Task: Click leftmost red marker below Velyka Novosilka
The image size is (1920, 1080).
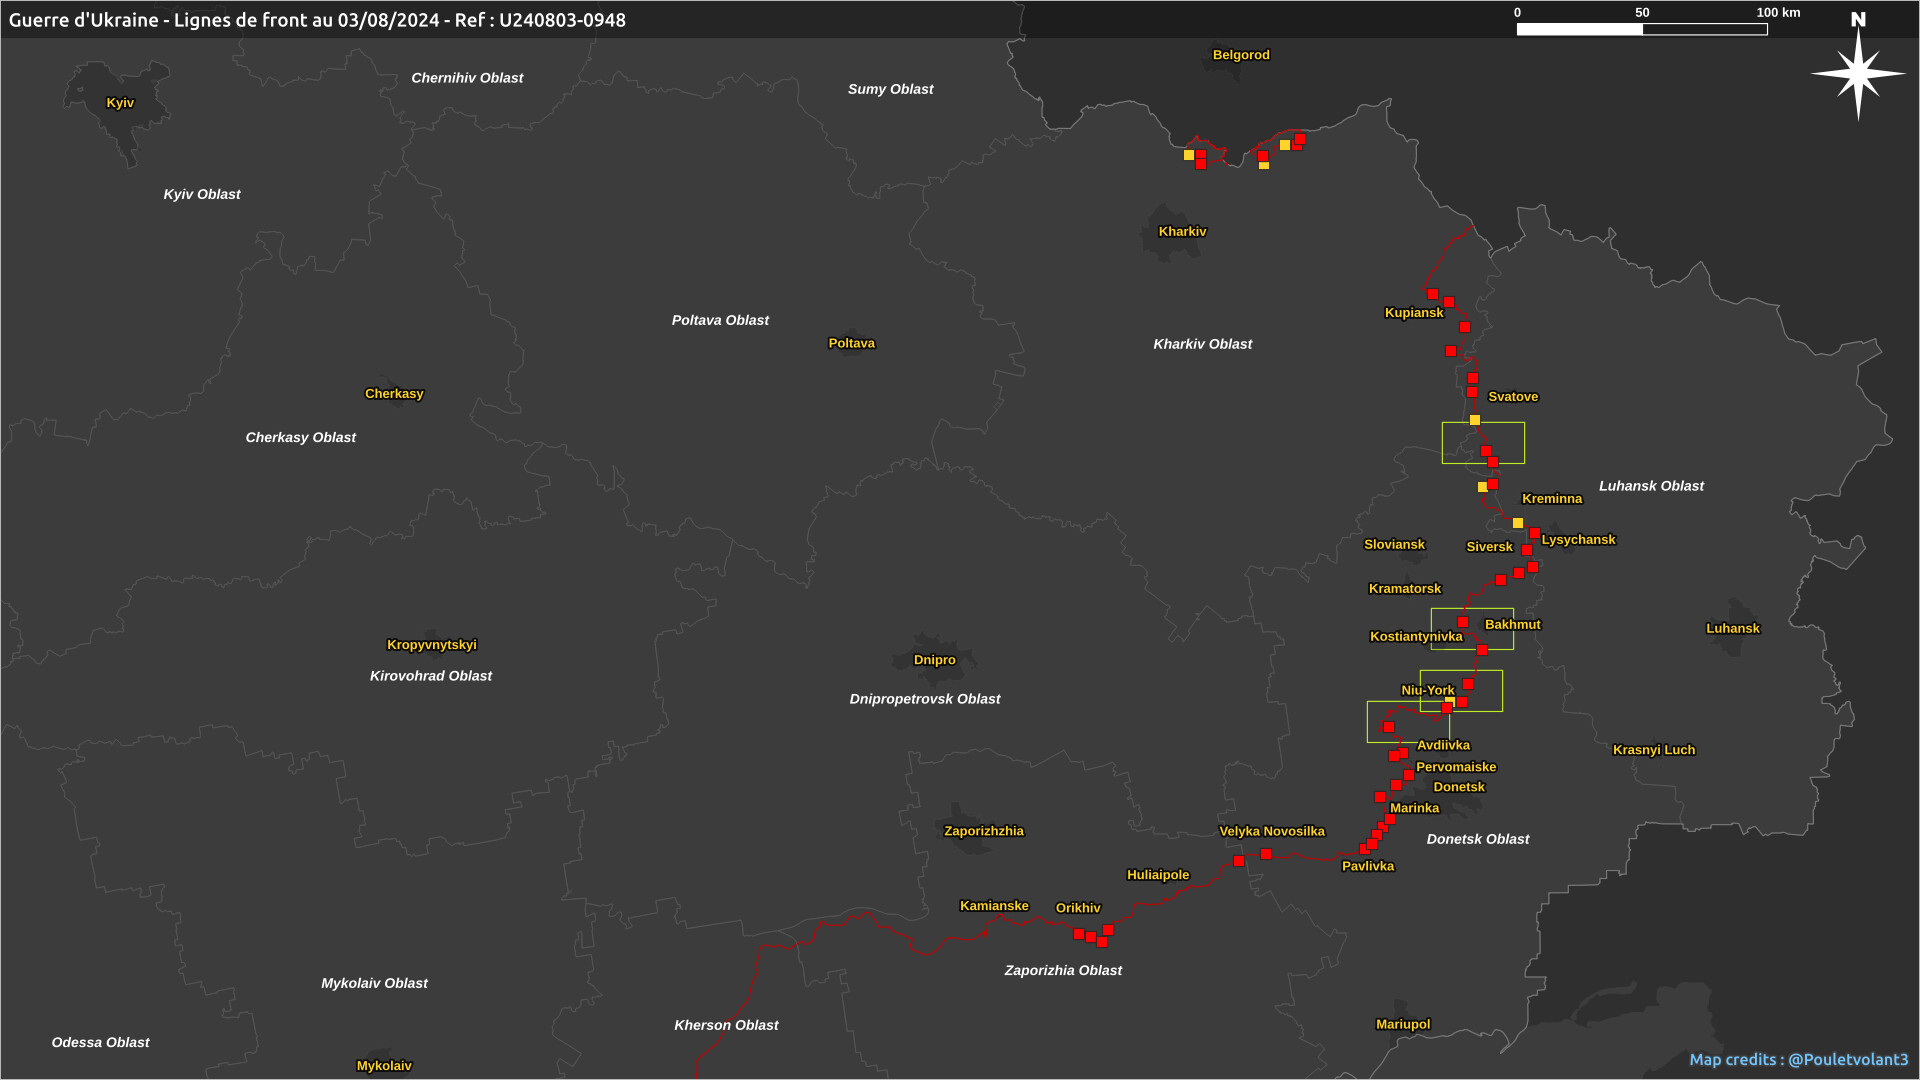Action: pos(1239,861)
